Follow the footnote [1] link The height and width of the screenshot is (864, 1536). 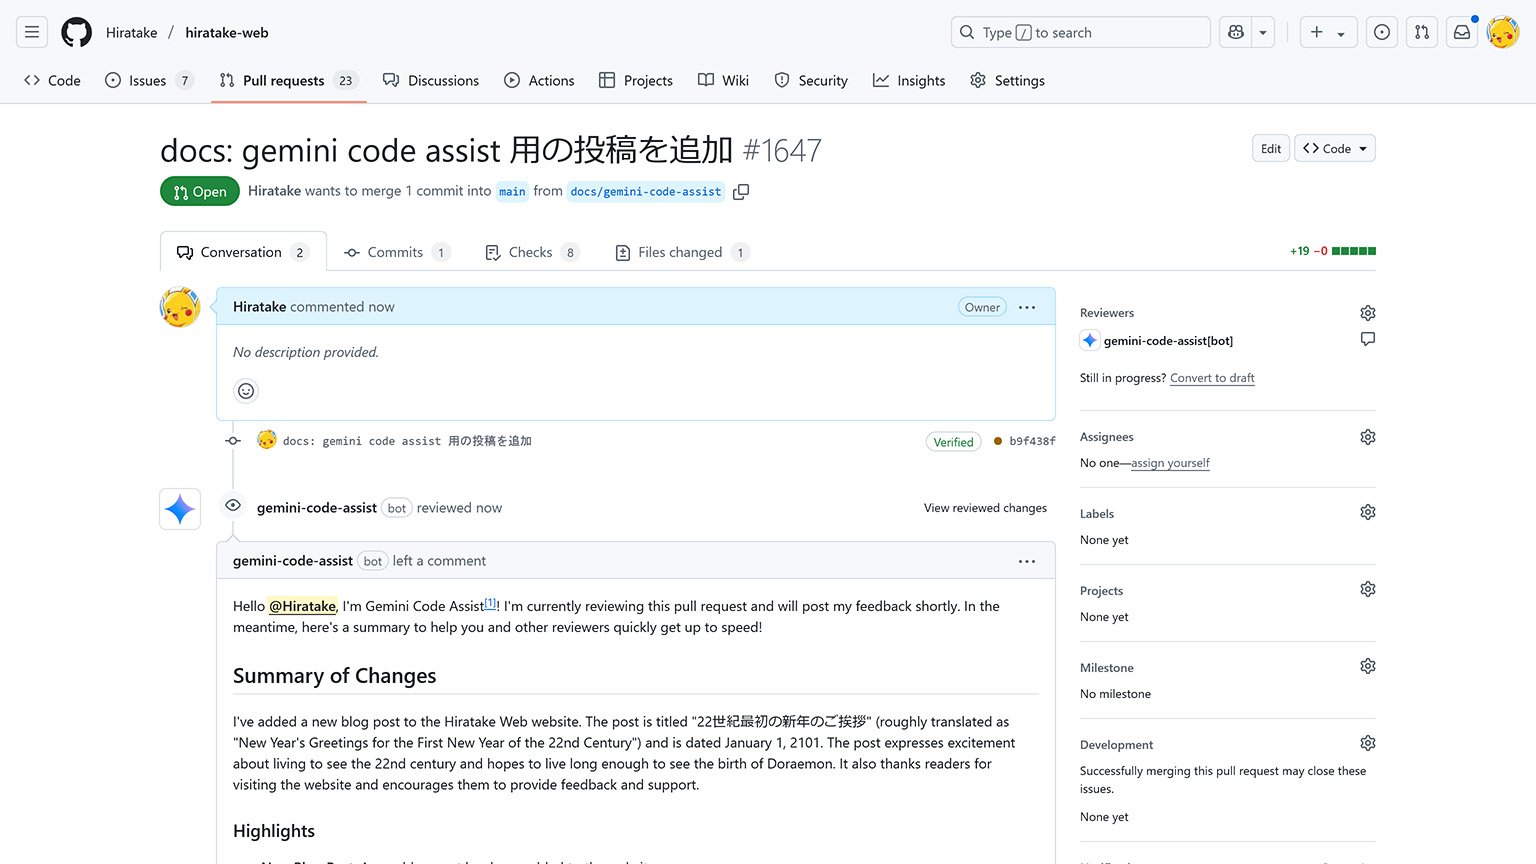(x=490, y=603)
